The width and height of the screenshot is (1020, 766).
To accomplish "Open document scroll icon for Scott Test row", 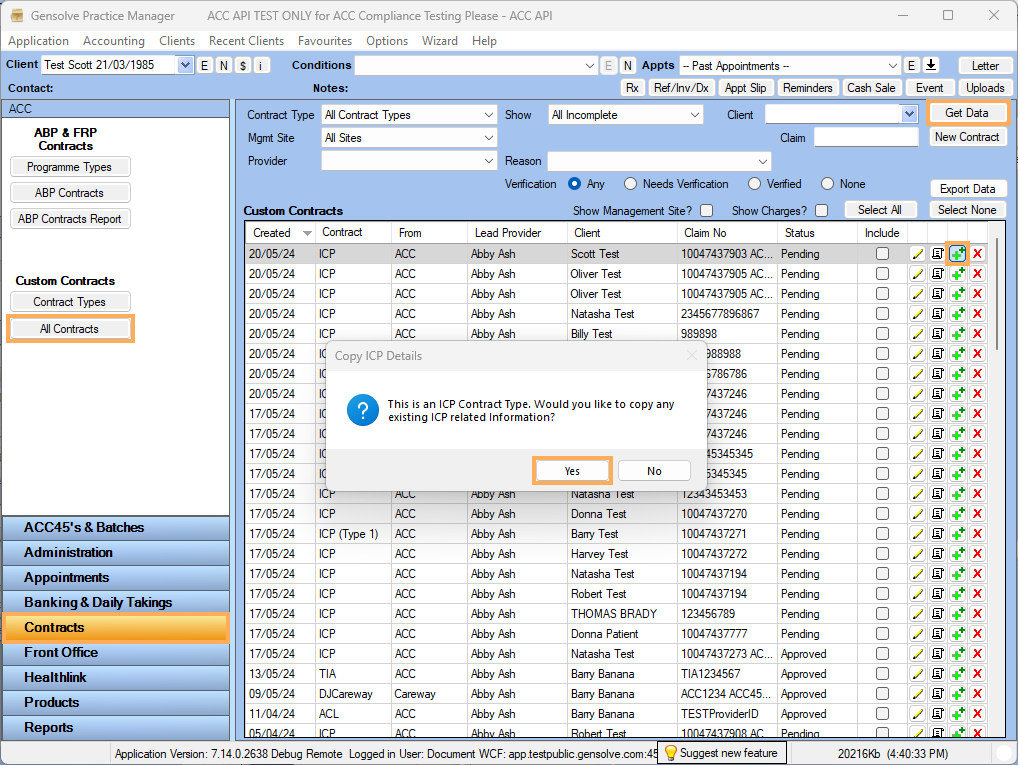I will (x=937, y=254).
